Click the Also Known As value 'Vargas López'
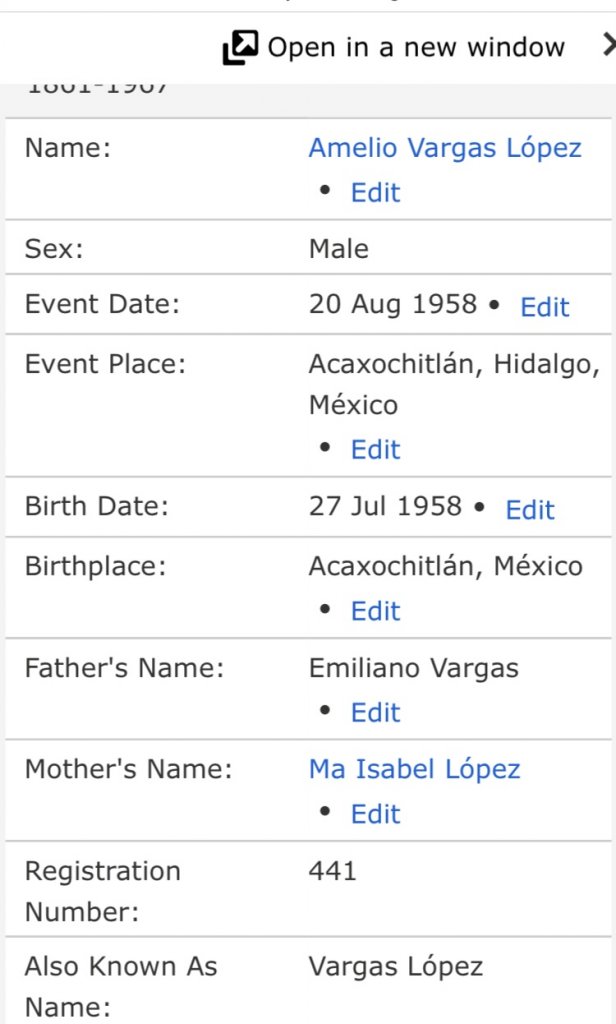This screenshot has width=616, height=1024. pos(395,967)
